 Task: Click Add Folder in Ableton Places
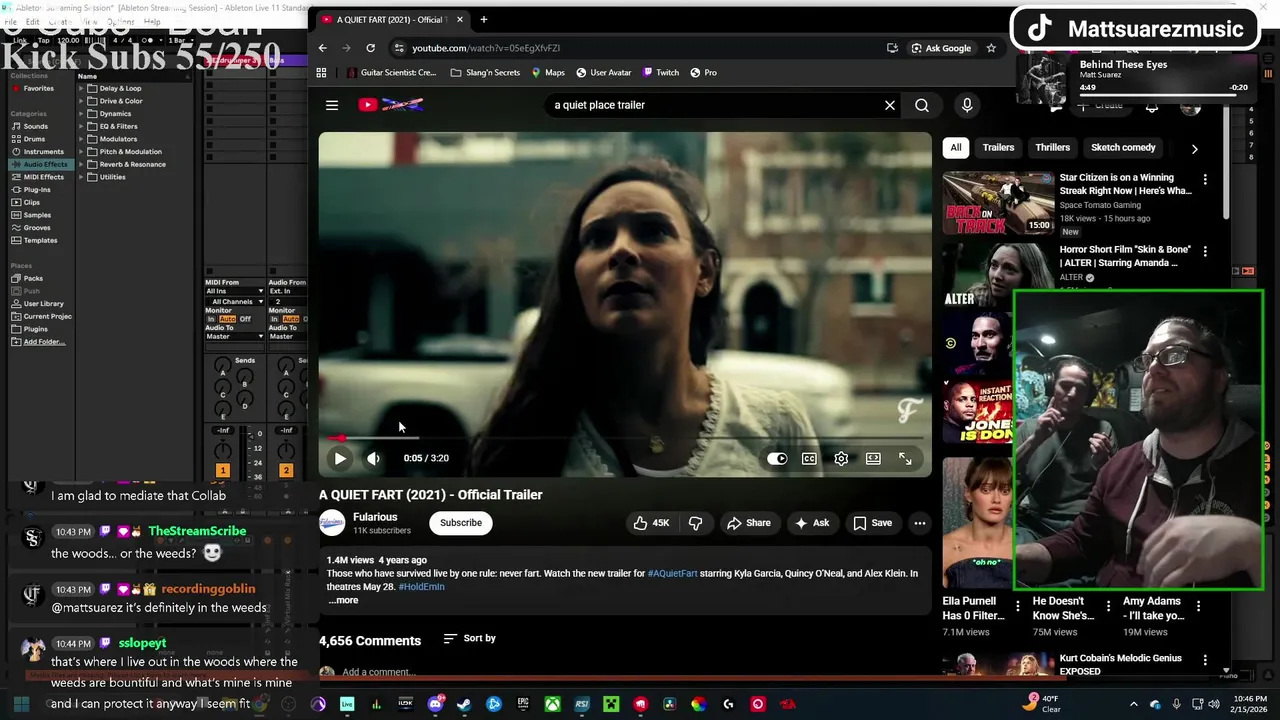point(44,342)
